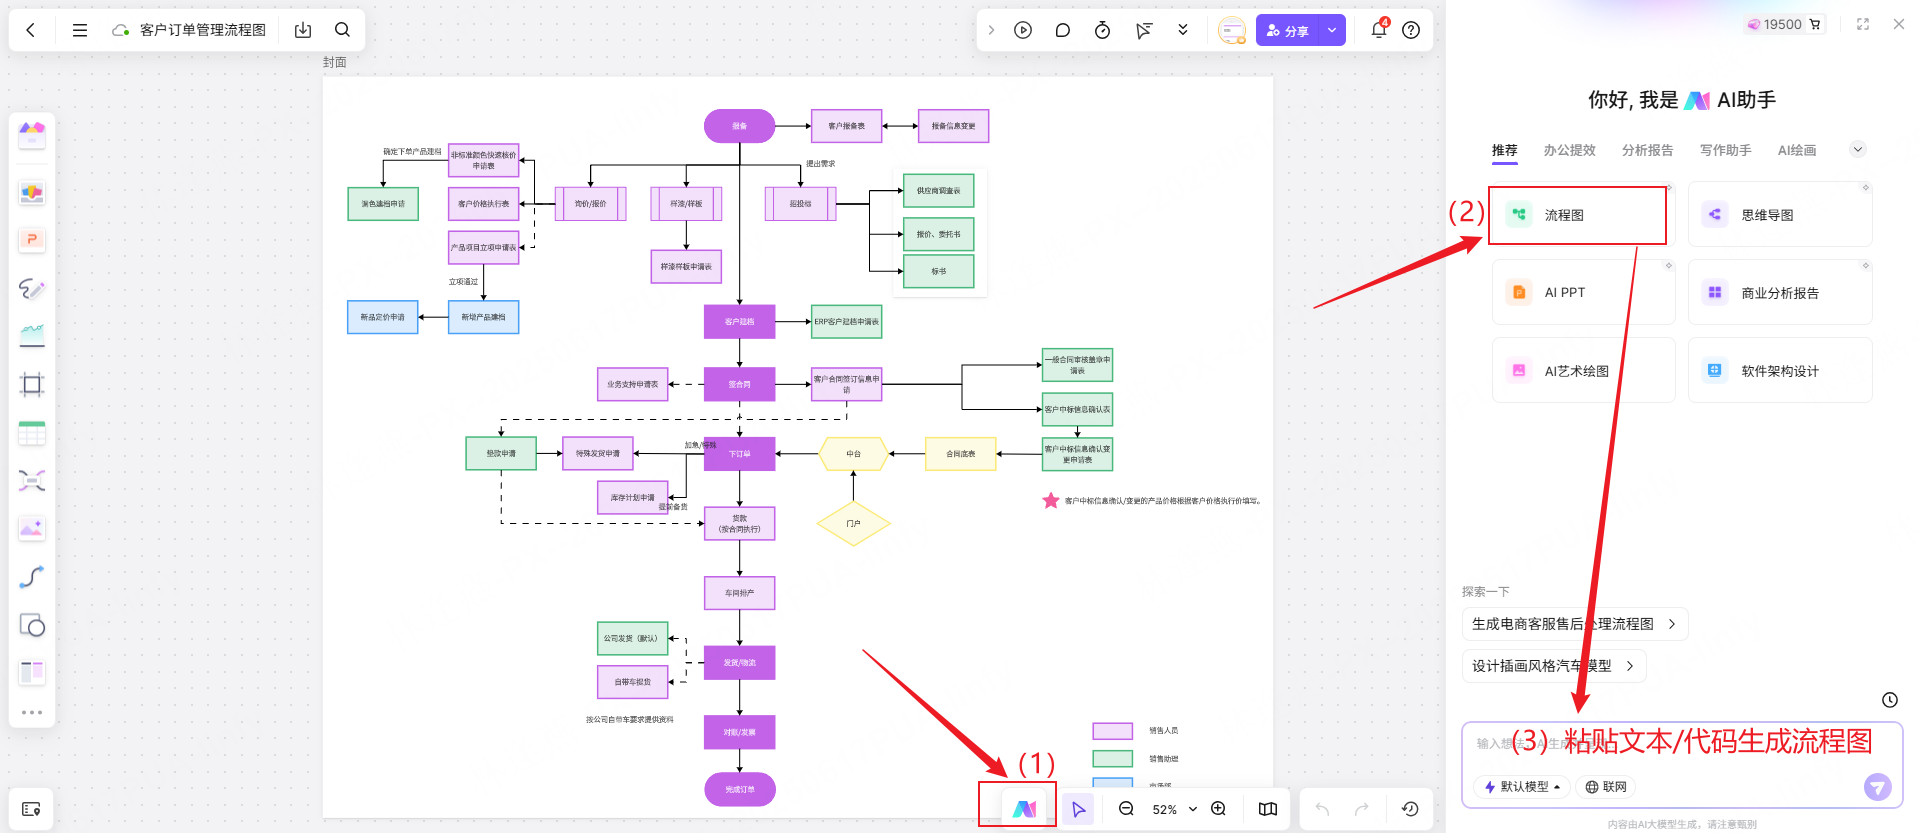The image size is (1919, 833).
Task: Choose the AI PPT card
Action: tap(1584, 292)
